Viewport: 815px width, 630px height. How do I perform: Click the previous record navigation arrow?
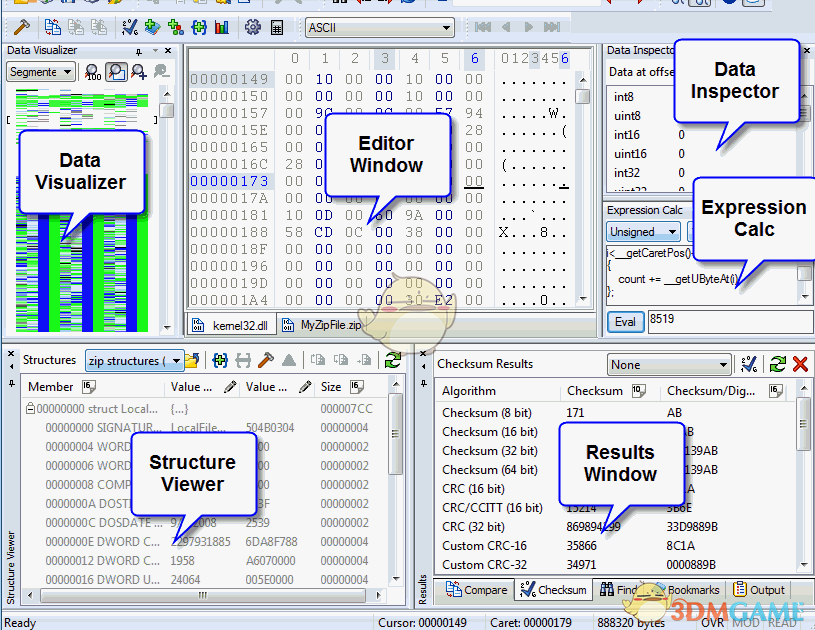506,27
